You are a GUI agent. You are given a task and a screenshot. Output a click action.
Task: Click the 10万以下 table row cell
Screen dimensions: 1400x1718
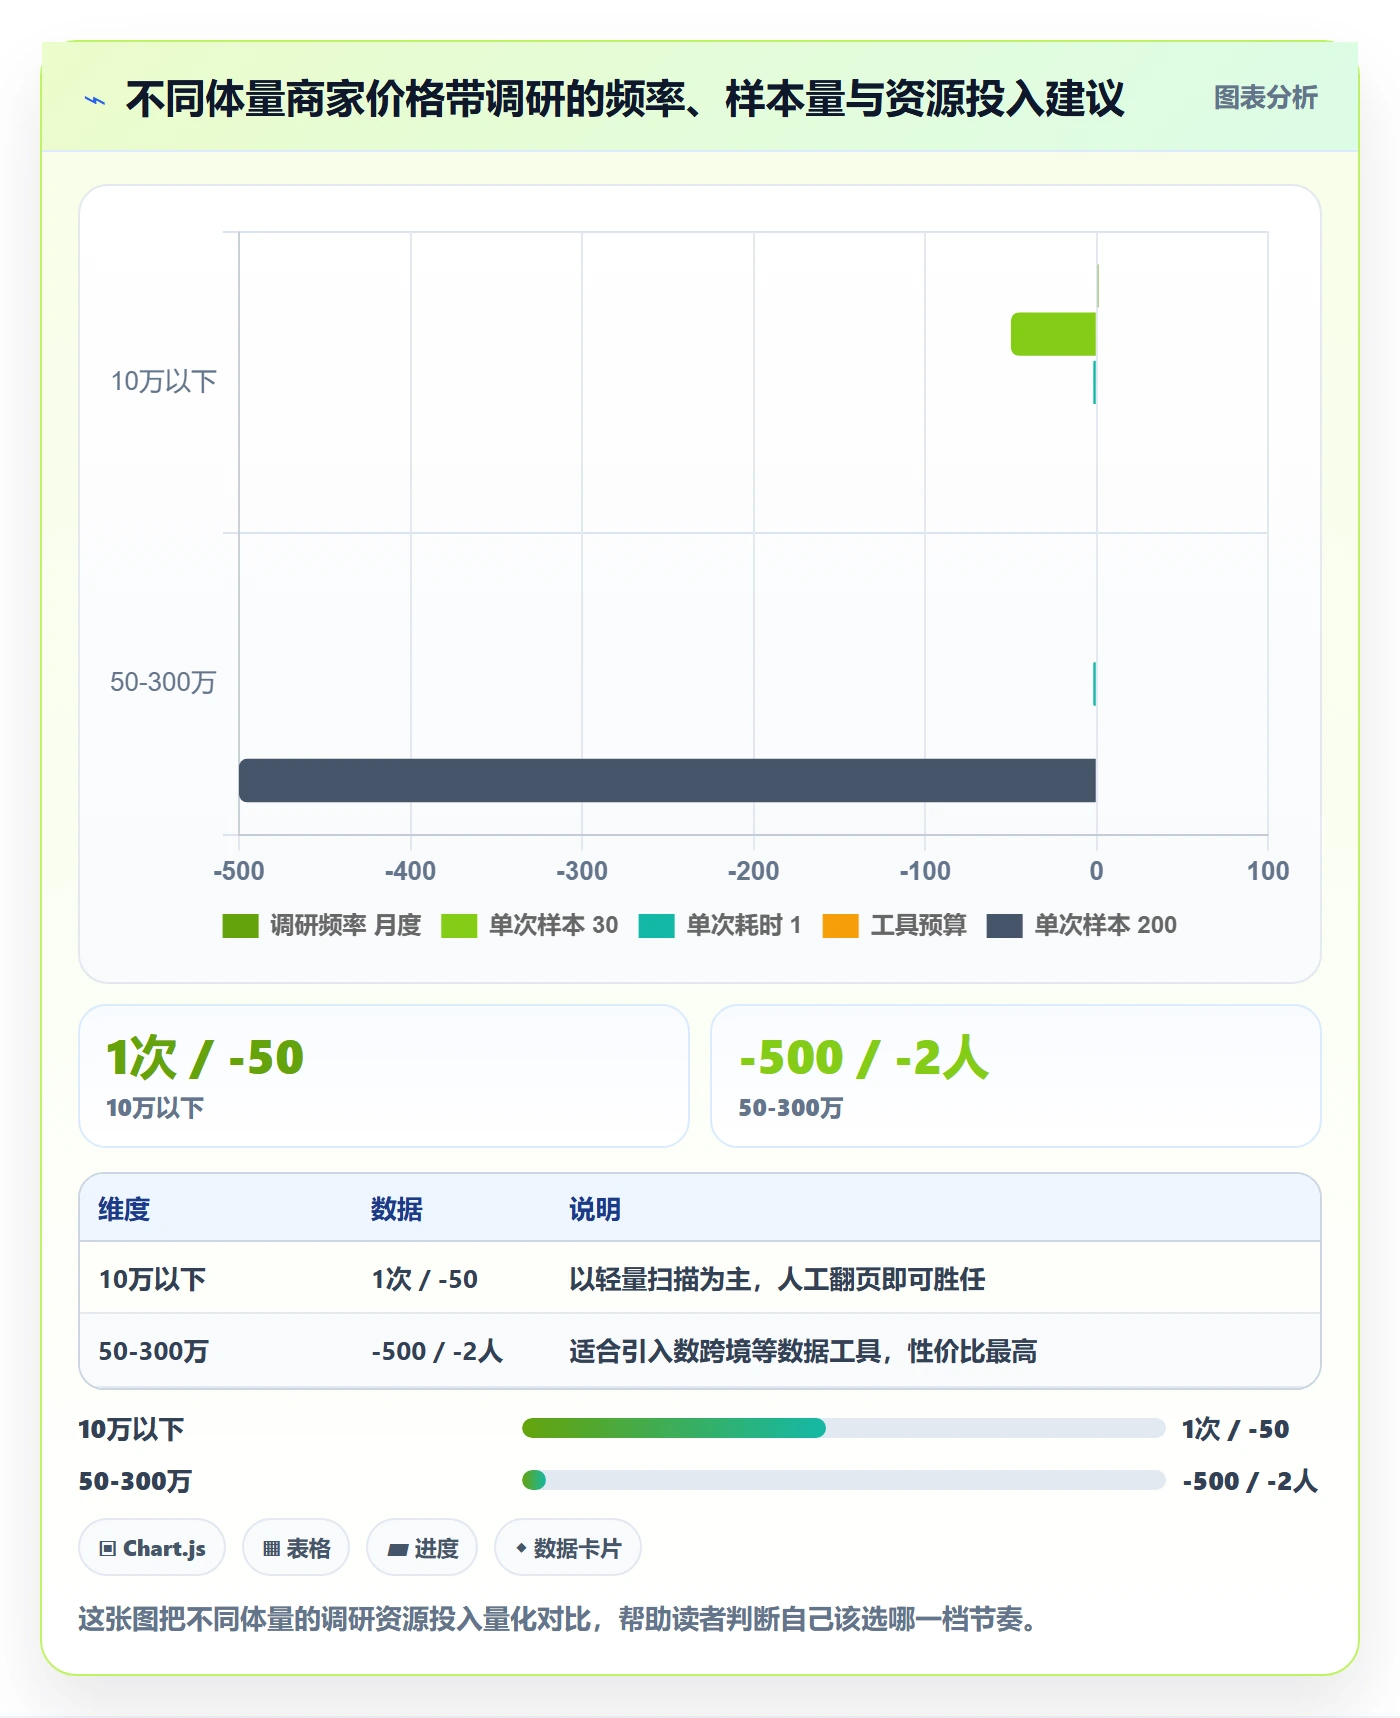[152, 1279]
